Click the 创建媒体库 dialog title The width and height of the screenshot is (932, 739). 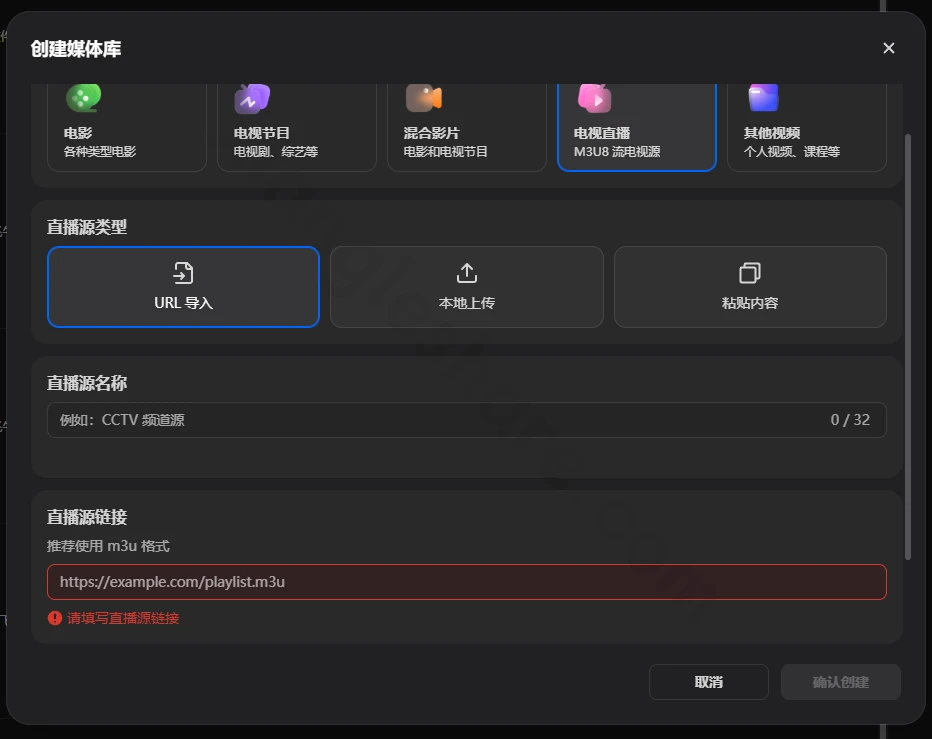[75, 49]
